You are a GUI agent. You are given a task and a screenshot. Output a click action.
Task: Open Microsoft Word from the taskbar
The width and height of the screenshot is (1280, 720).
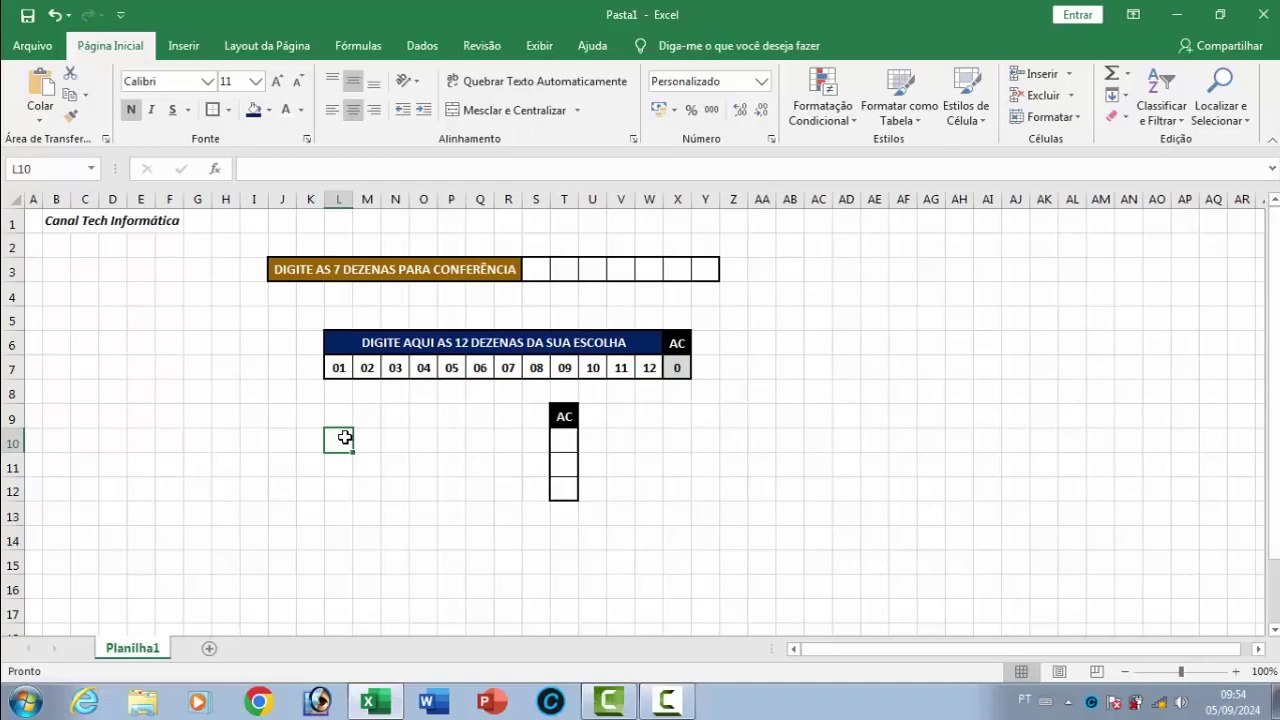[x=432, y=702]
